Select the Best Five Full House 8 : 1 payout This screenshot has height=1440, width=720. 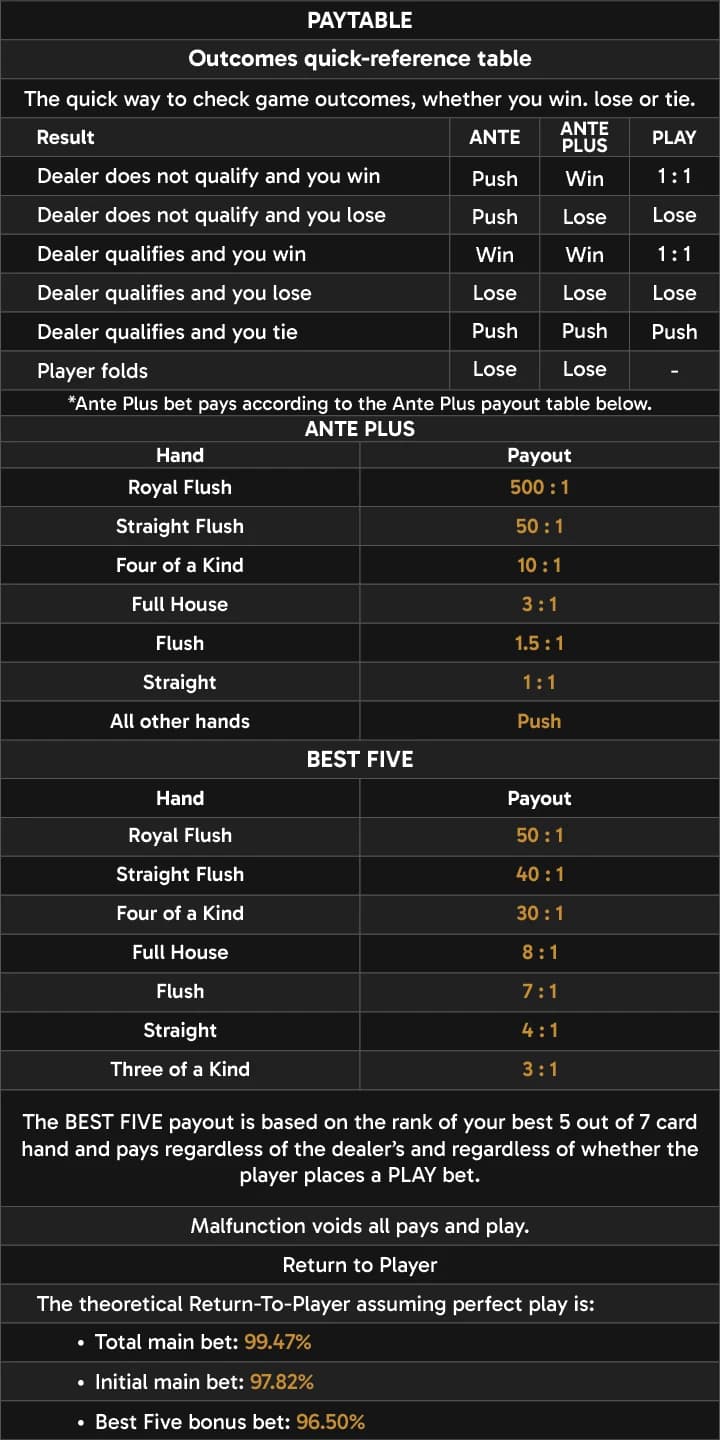[539, 952]
